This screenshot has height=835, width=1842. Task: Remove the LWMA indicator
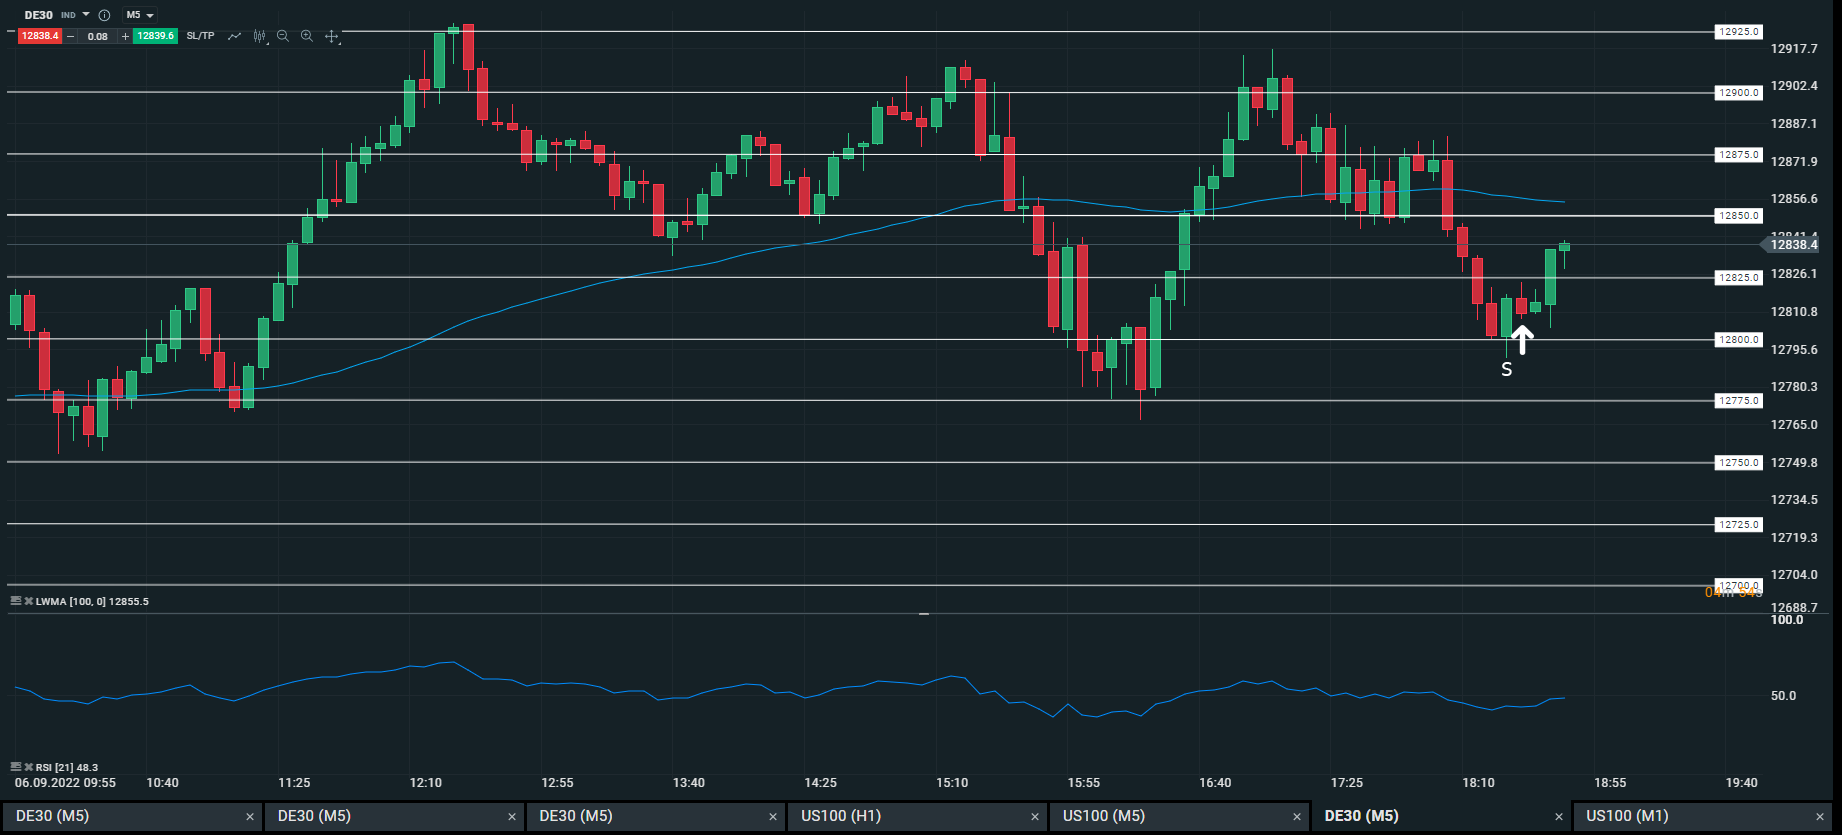(x=29, y=601)
